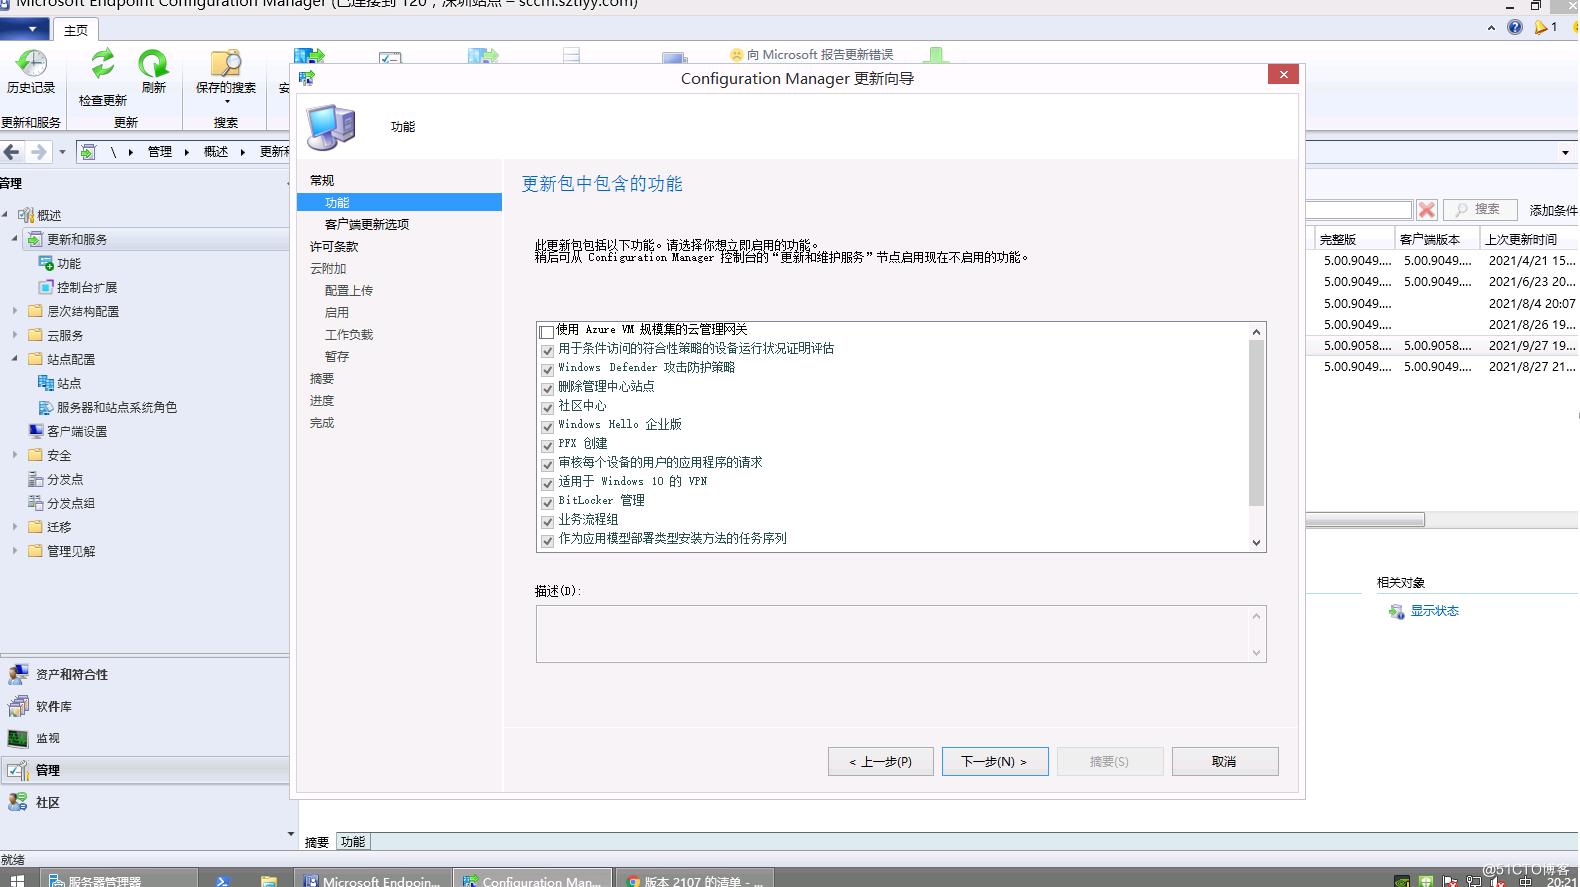Image resolution: width=1580 pixels, height=887 pixels.
Task: Toggle 用于条件访问的符合性策略 checkbox
Action: (x=547, y=350)
